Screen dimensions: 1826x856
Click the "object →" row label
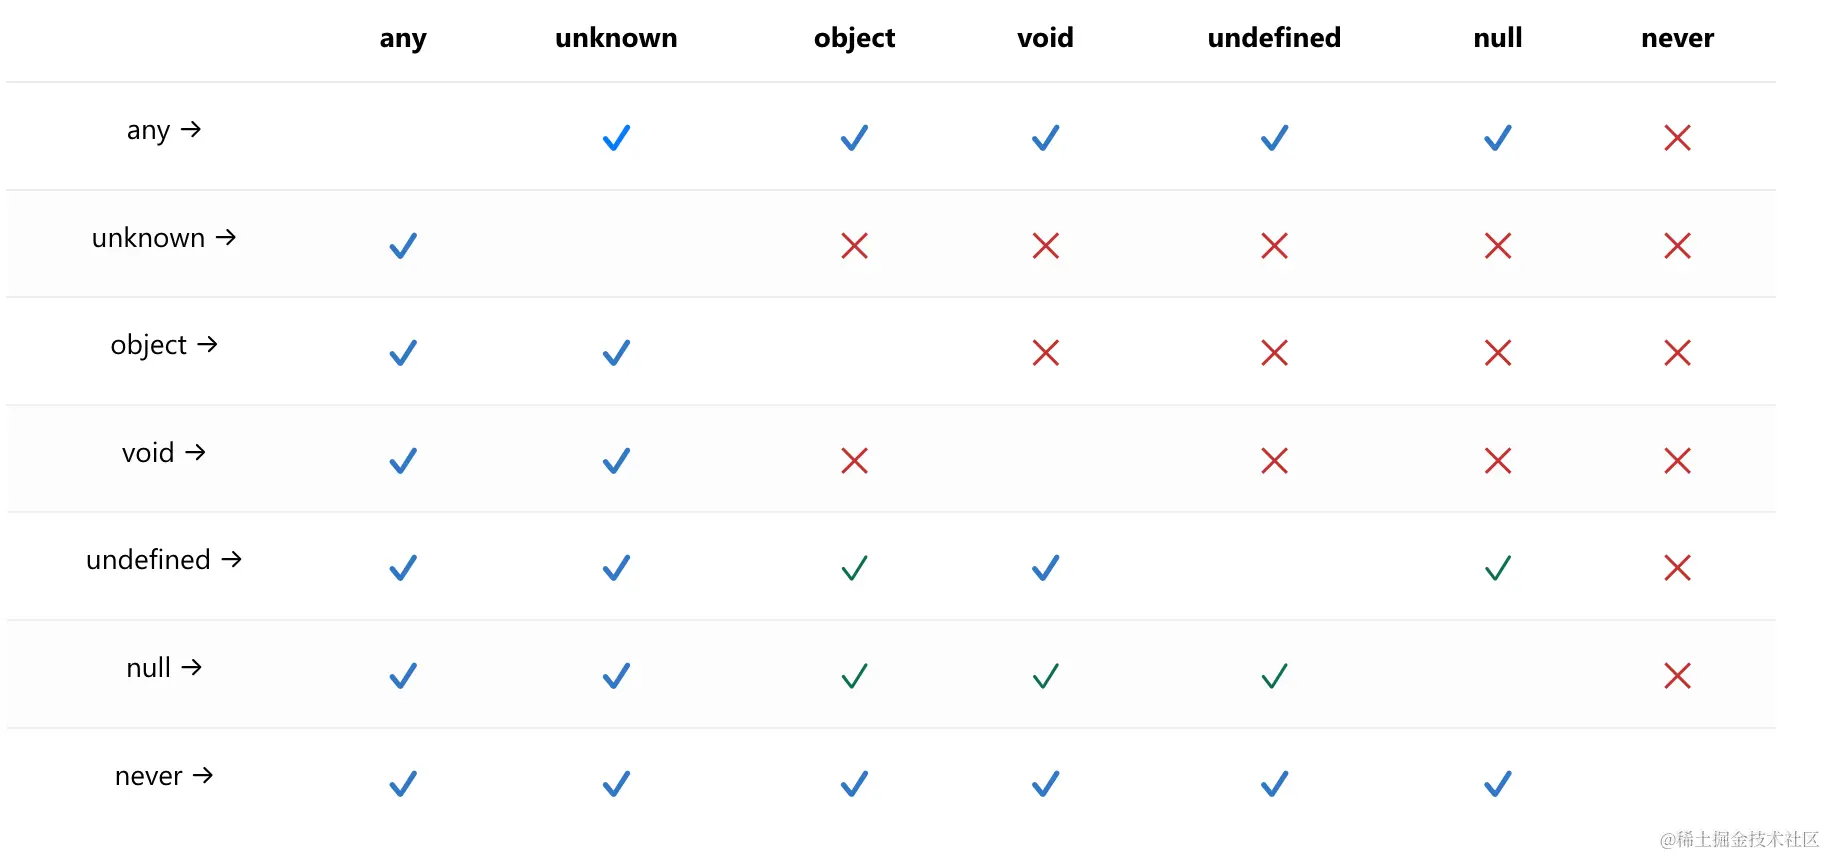(x=163, y=345)
